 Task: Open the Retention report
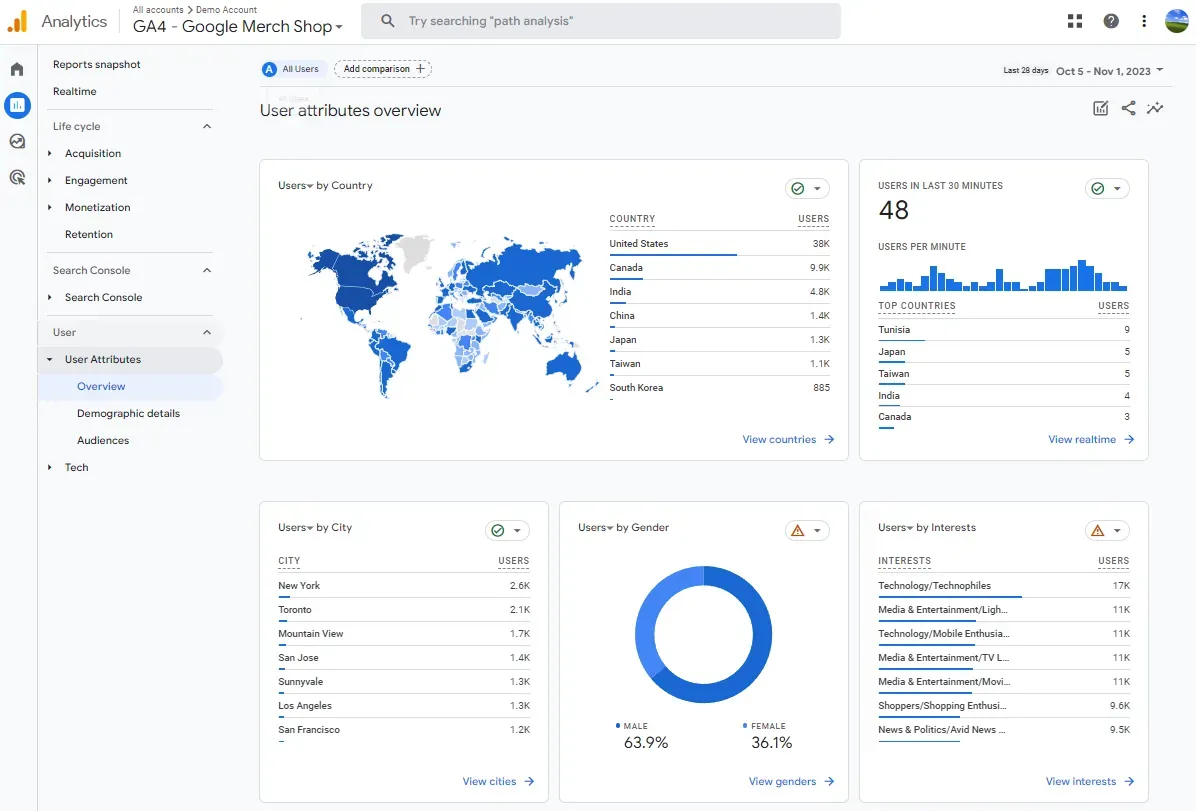tap(88, 235)
